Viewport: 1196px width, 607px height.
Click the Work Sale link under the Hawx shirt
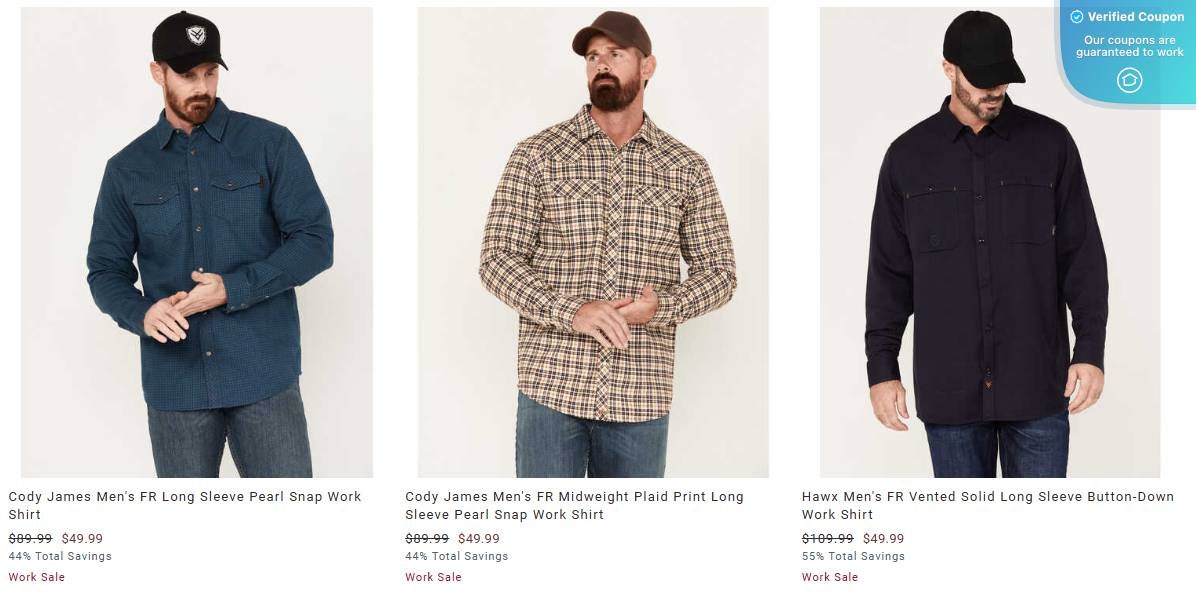pos(830,577)
